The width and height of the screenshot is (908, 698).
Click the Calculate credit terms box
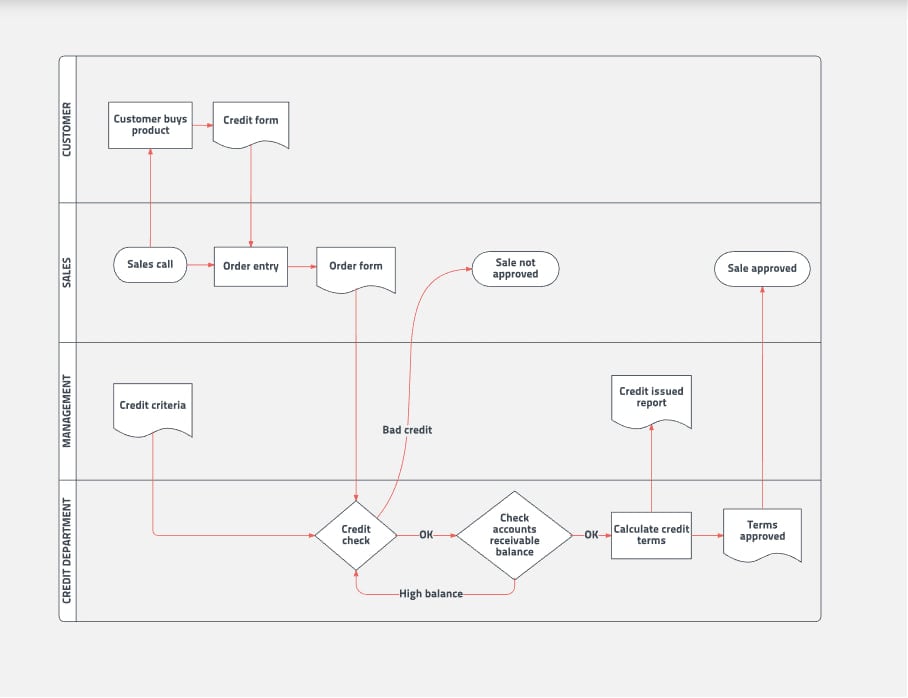(x=651, y=535)
